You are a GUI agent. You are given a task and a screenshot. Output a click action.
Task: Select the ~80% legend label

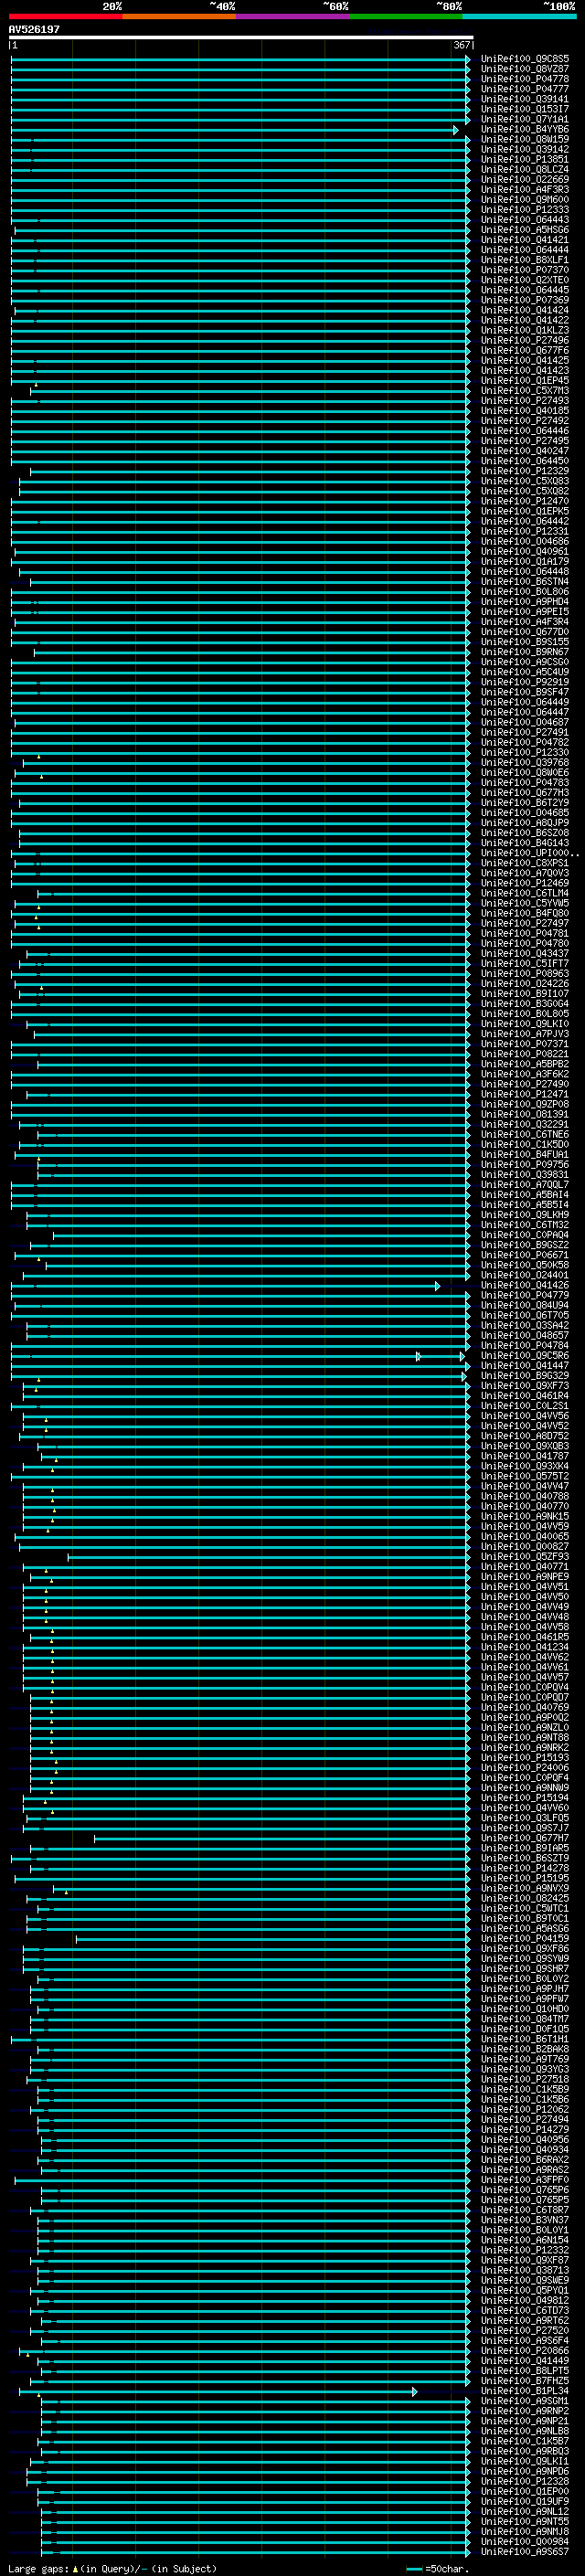(x=448, y=6)
